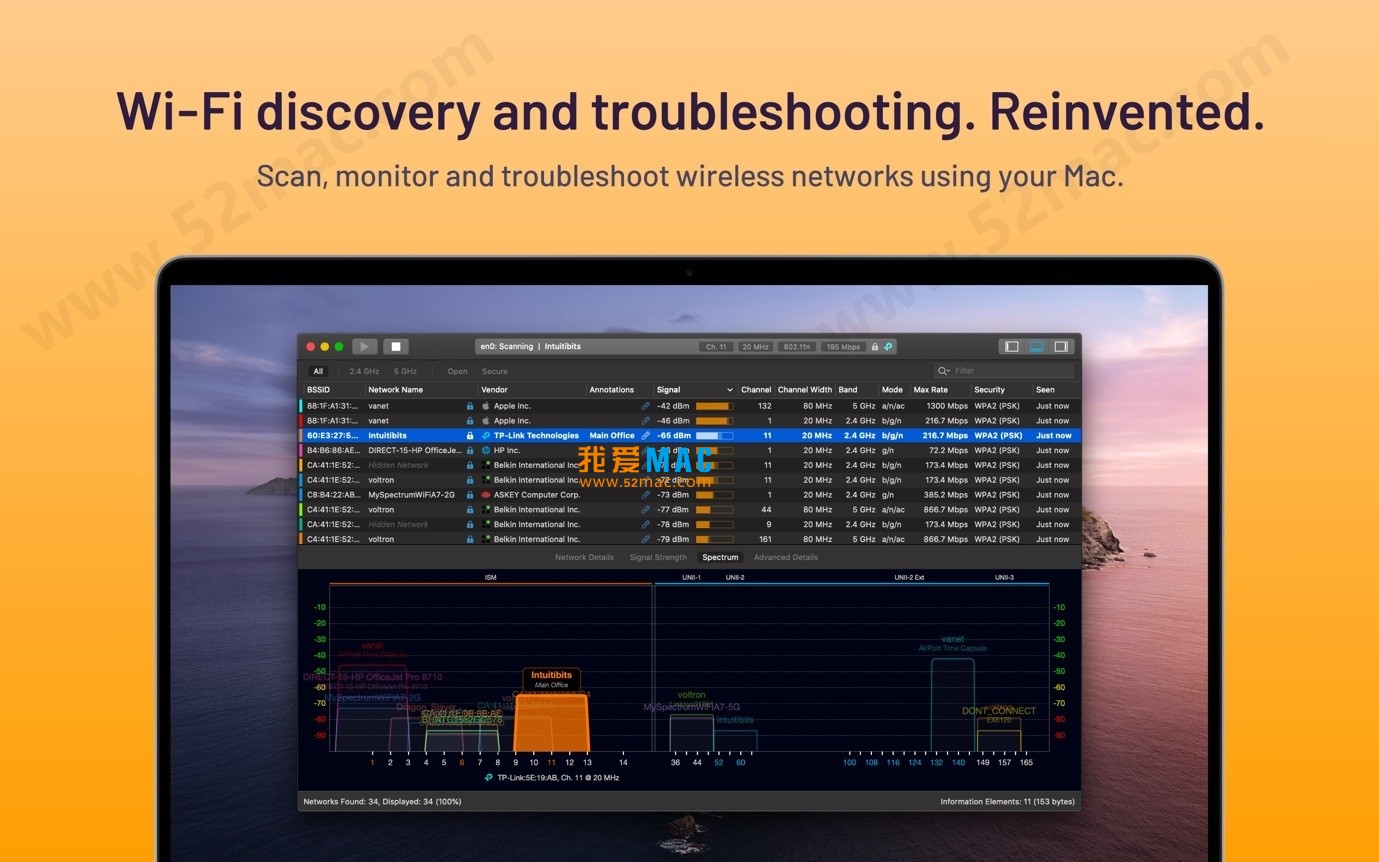Select the All networks filter

[x=318, y=371]
